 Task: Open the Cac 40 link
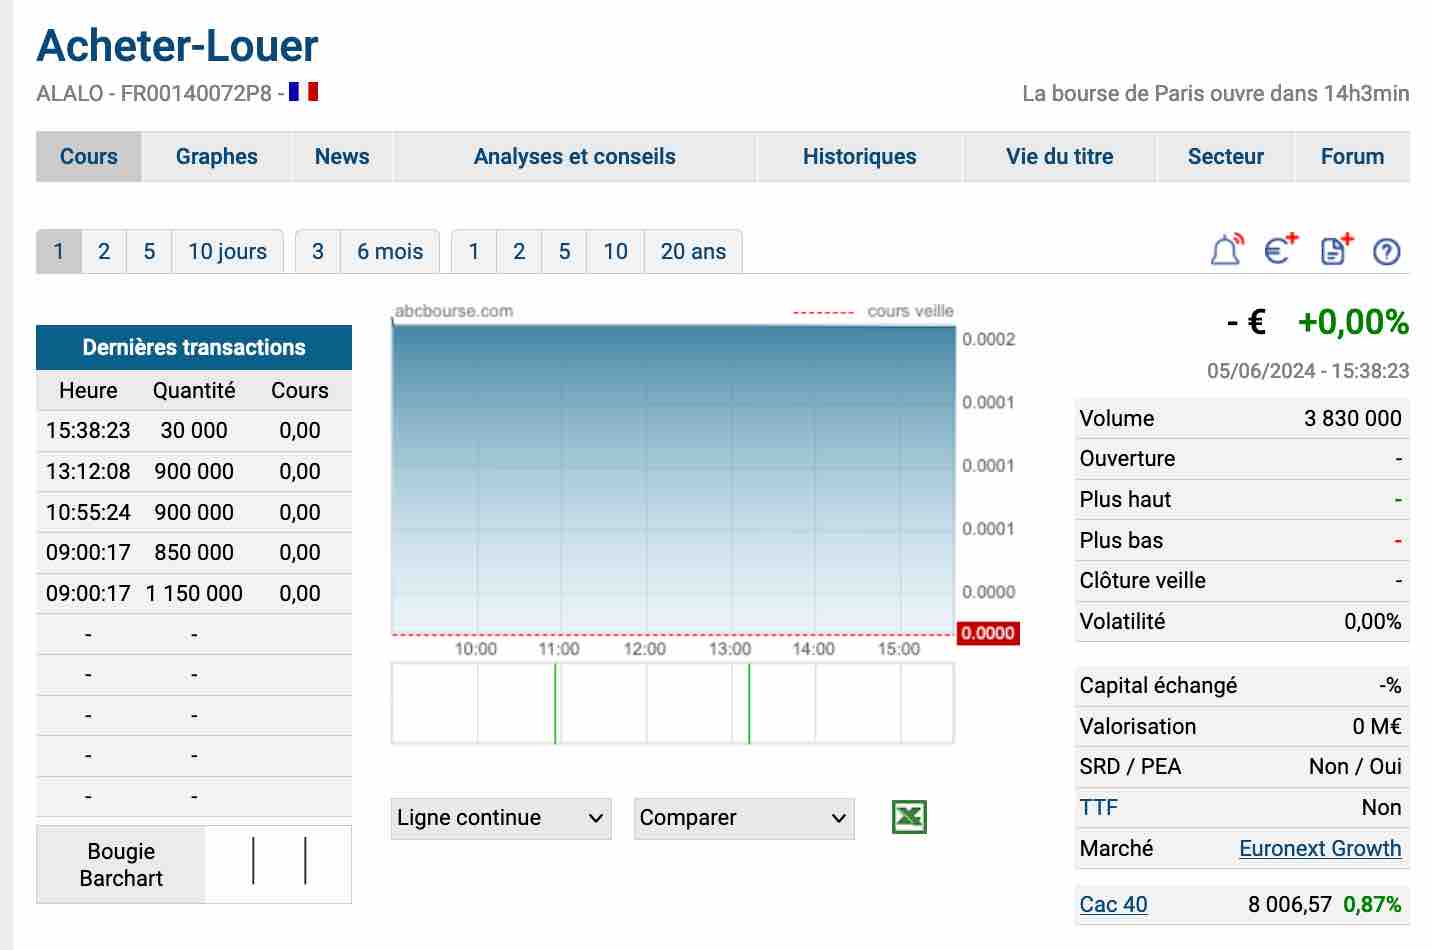tap(1113, 904)
